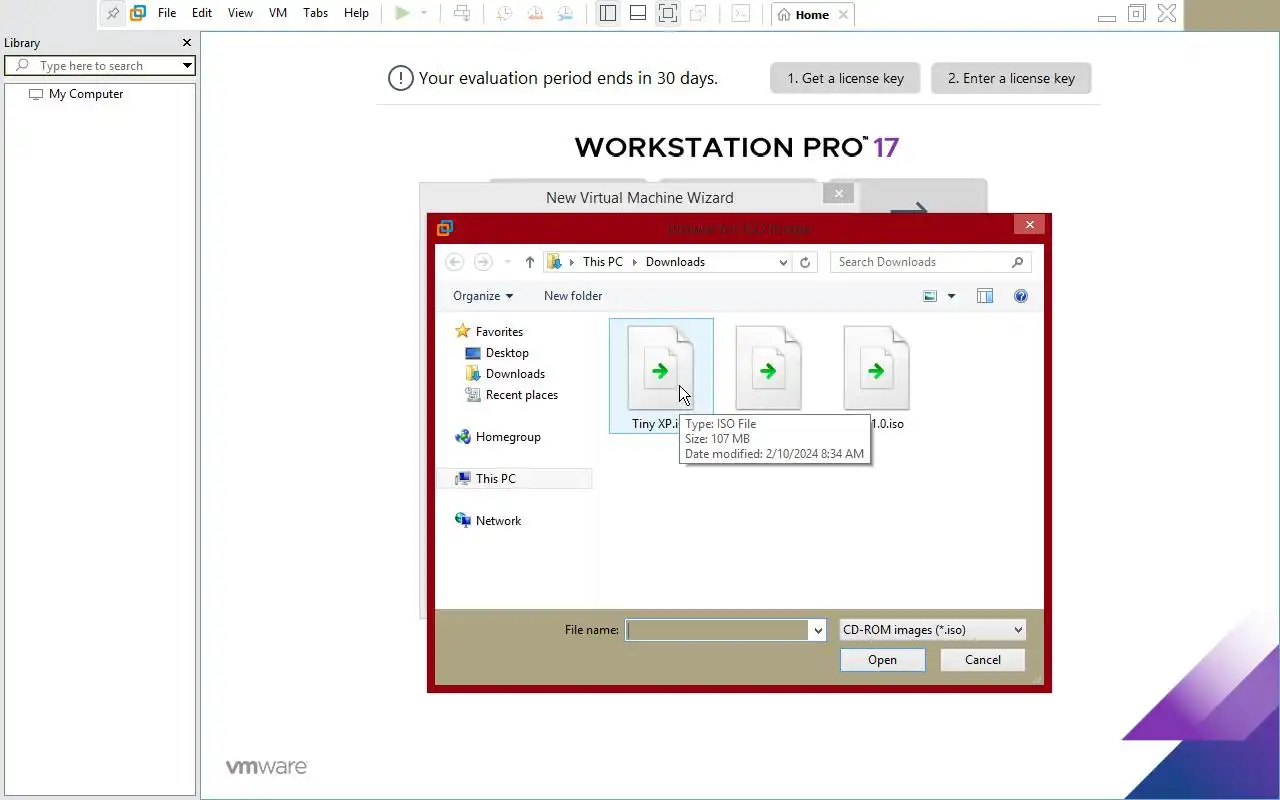This screenshot has width=1280, height=800.
Task: Click the blue Help question mark icon
Action: 1021,296
